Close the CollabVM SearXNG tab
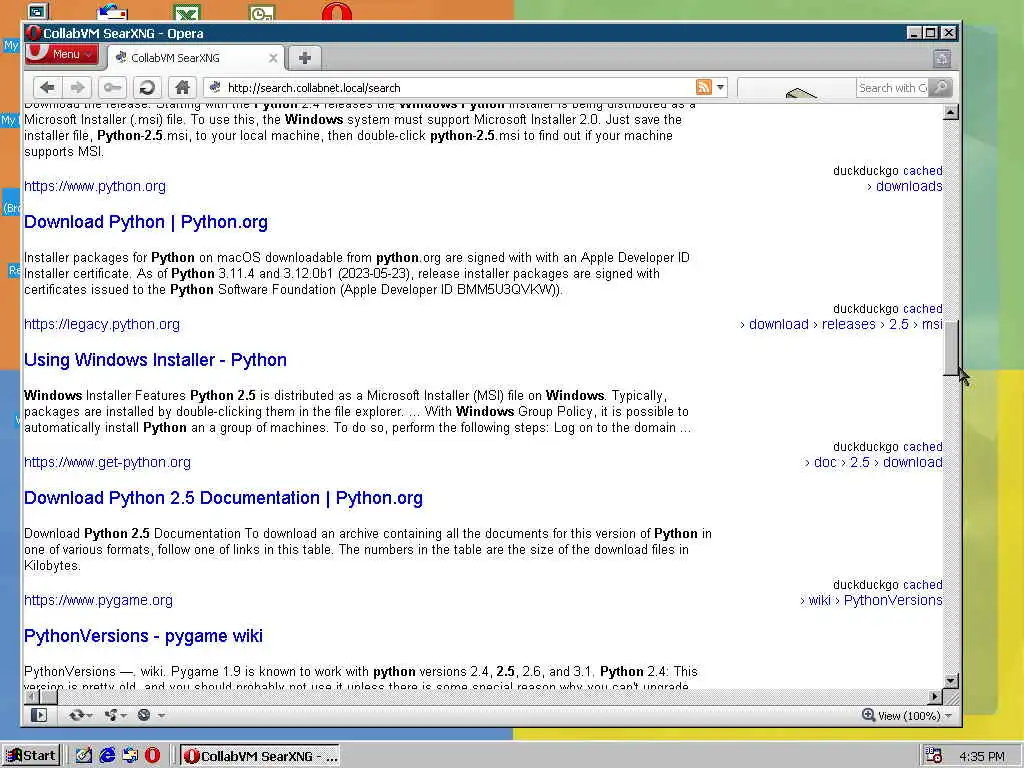The height and width of the screenshot is (768, 1024). [x=273, y=58]
